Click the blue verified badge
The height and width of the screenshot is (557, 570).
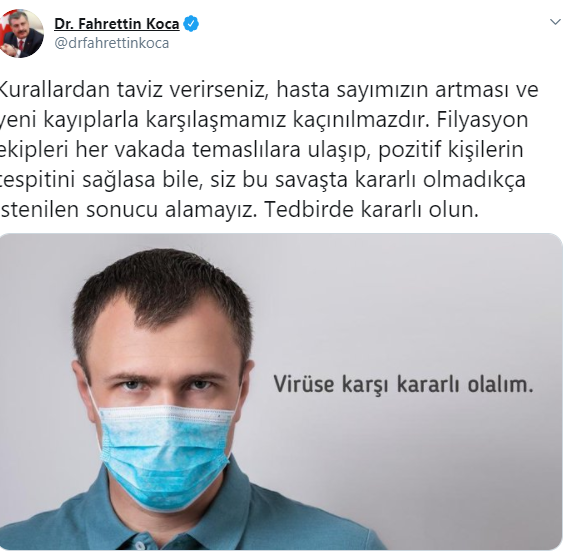pyautogui.click(x=191, y=24)
